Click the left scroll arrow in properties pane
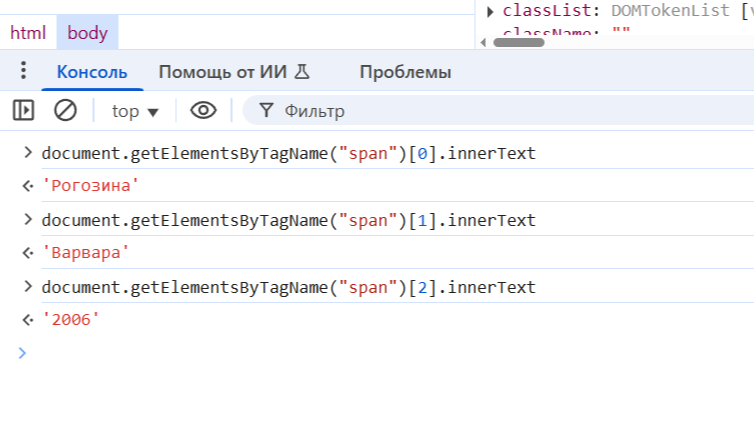The height and width of the screenshot is (425, 754). click(x=483, y=41)
